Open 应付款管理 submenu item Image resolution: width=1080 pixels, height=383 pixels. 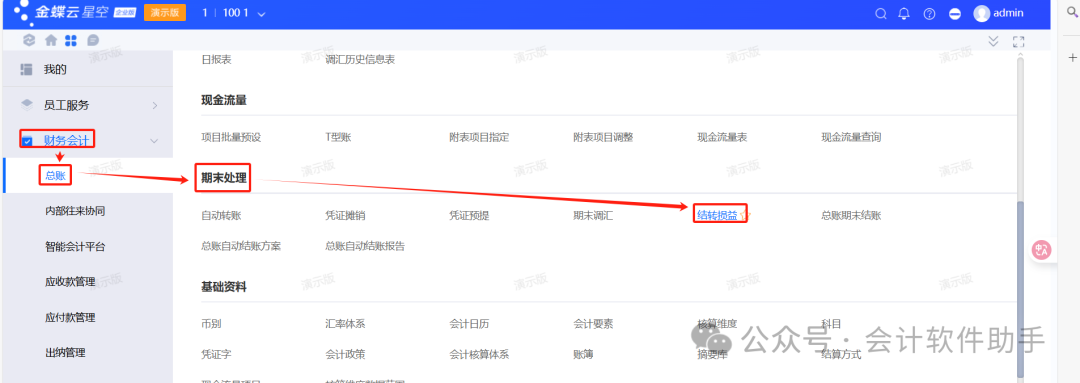point(70,318)
